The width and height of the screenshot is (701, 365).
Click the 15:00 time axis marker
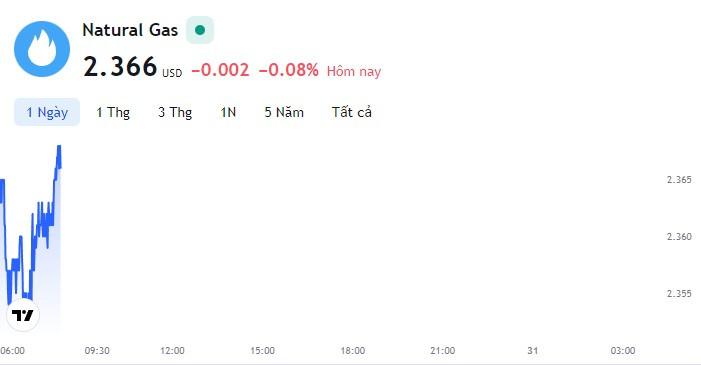point(262,351)
